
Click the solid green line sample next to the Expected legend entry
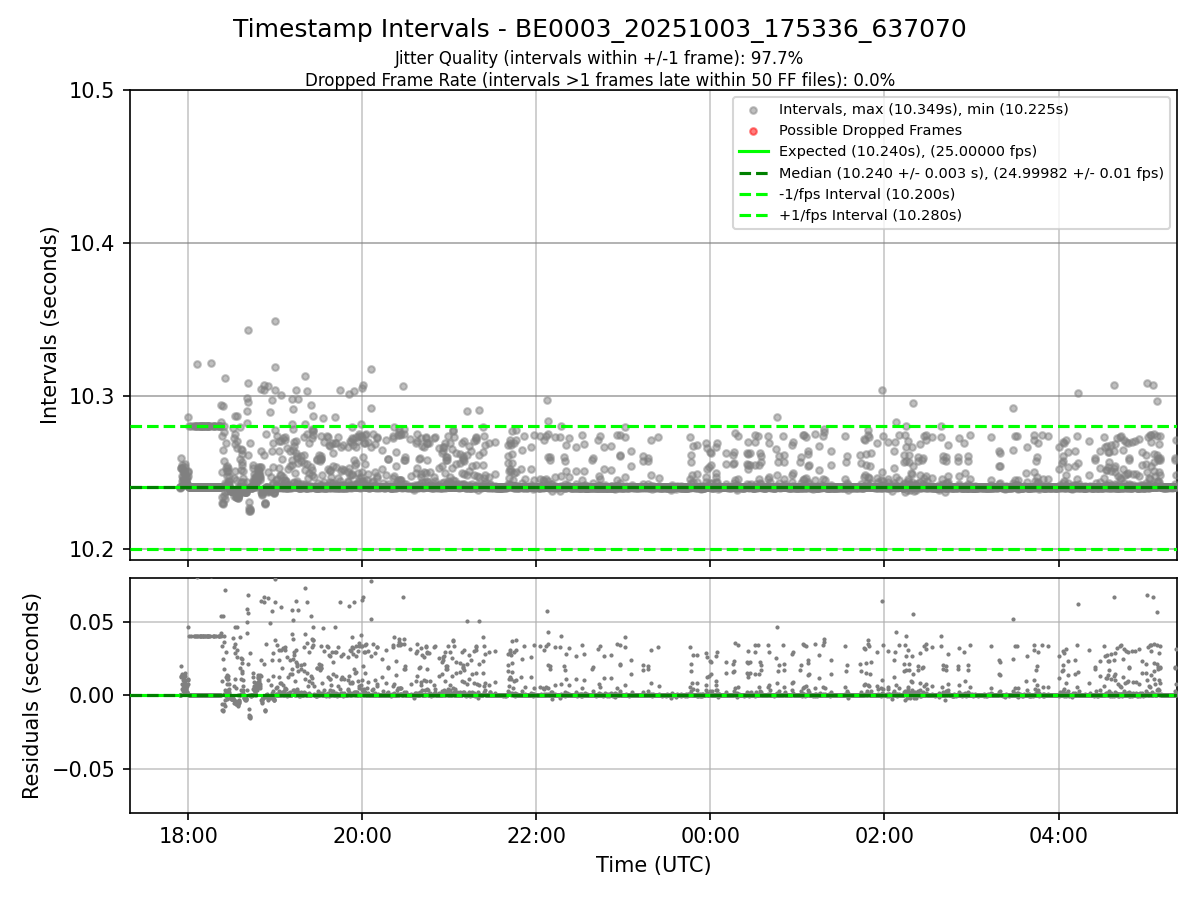[x=754, y=152]
